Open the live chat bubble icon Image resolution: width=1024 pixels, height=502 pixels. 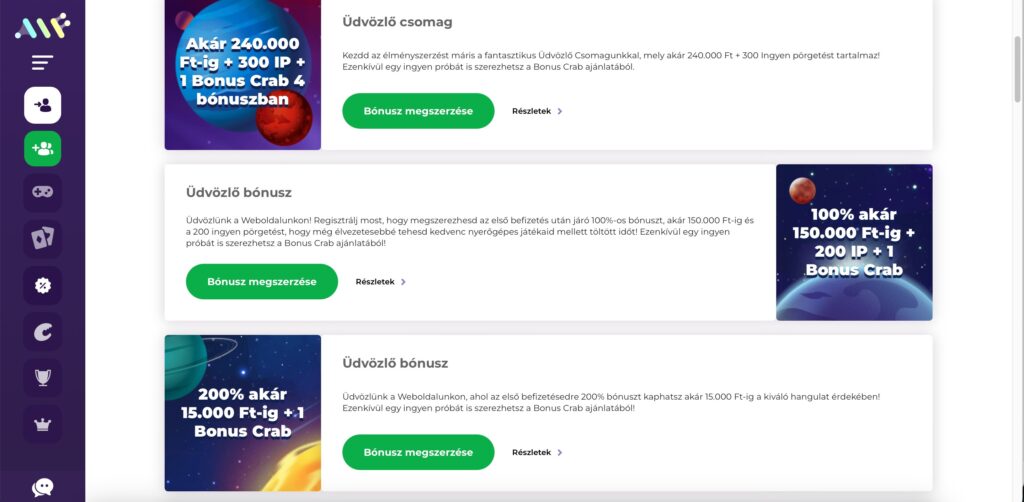pos(42,487)
